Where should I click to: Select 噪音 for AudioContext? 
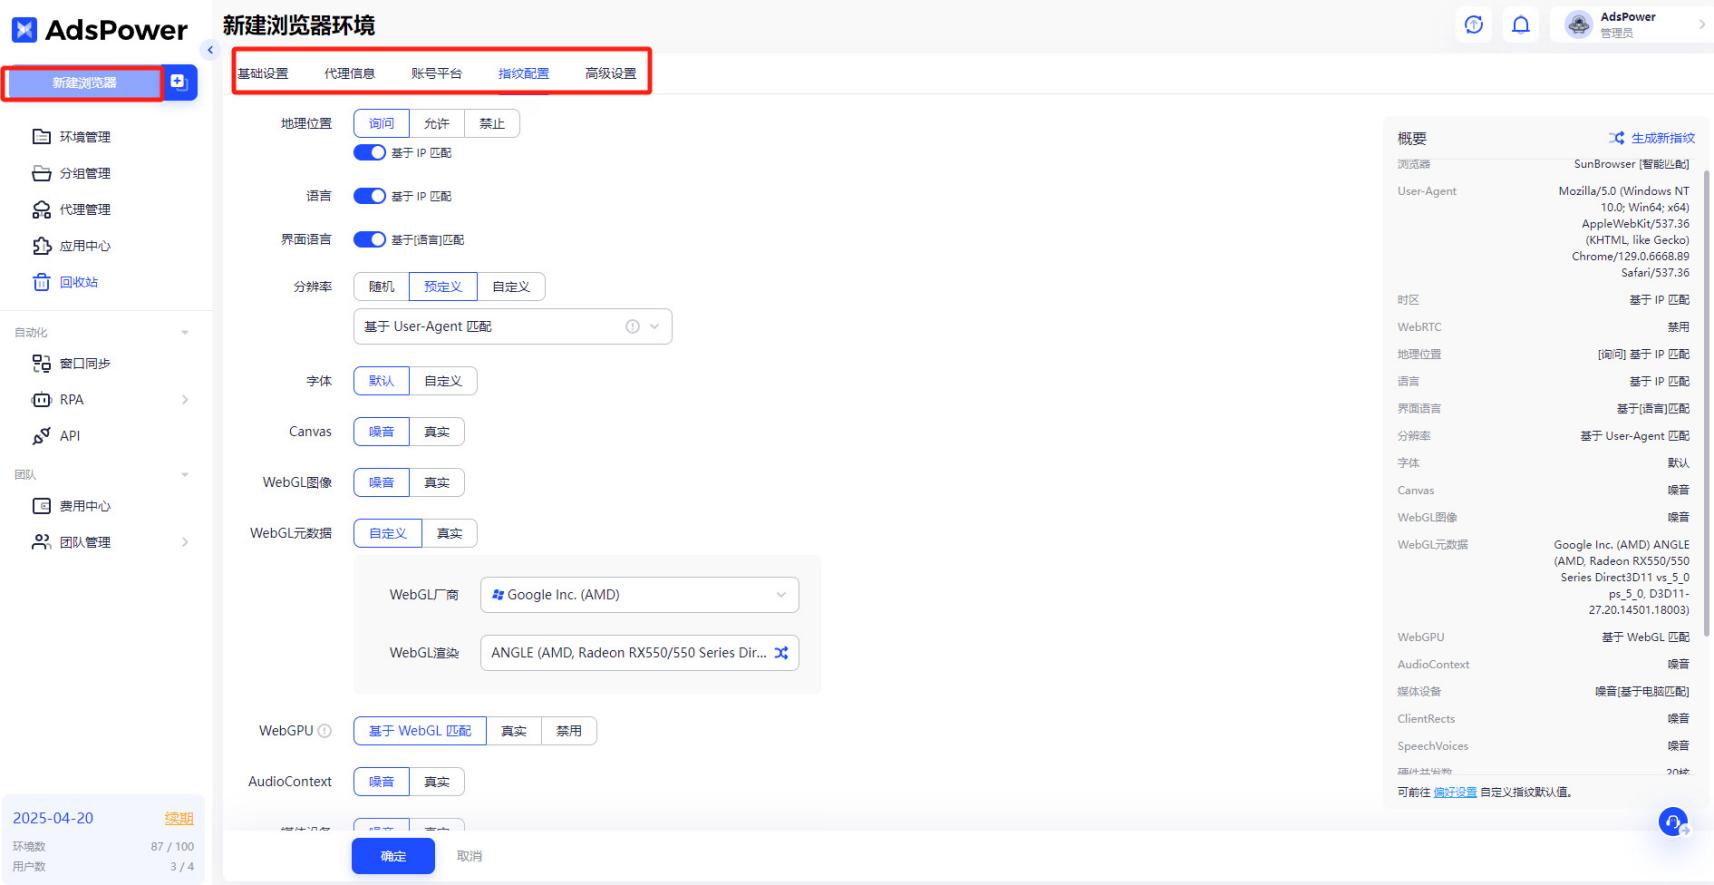click(x=382, y=782)
